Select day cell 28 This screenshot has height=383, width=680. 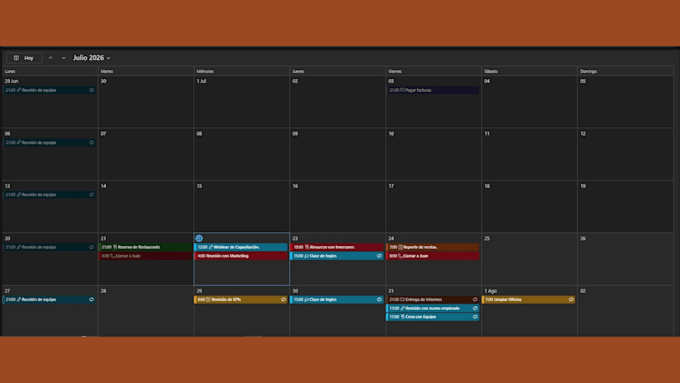(x=146, y=311)
